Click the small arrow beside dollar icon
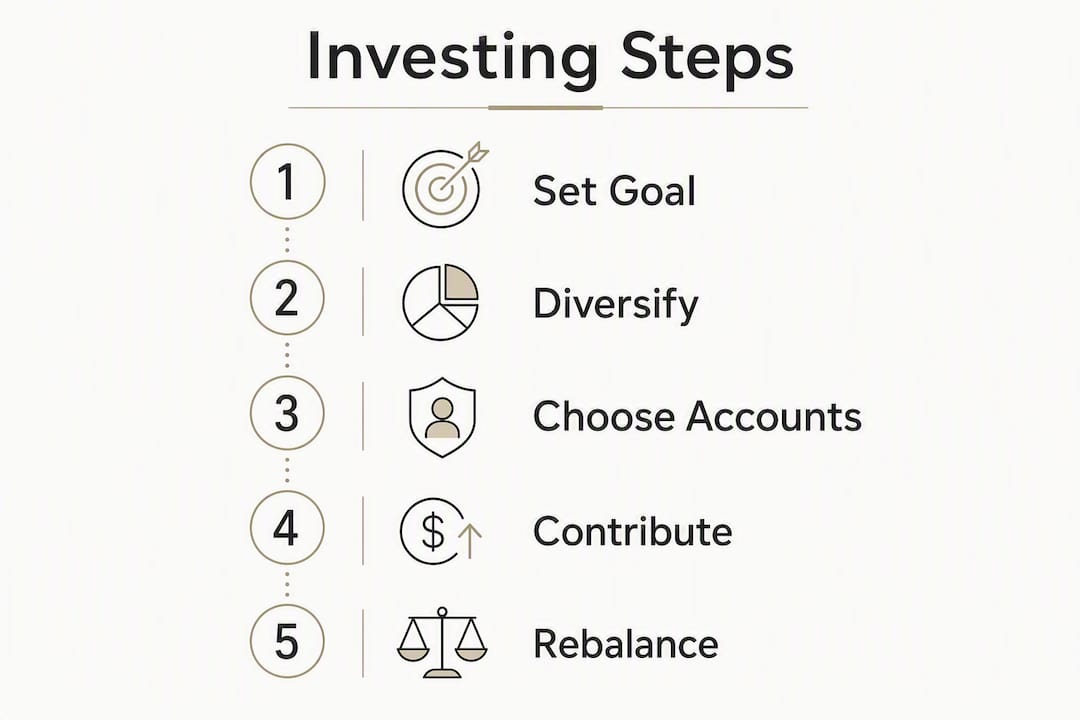The width and height of the screenshot is (1080, 720). (470, 540)
